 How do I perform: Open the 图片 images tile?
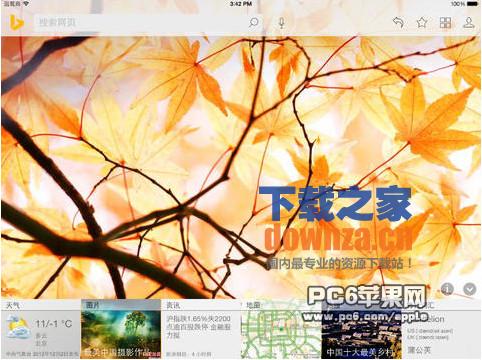point(121,329)
